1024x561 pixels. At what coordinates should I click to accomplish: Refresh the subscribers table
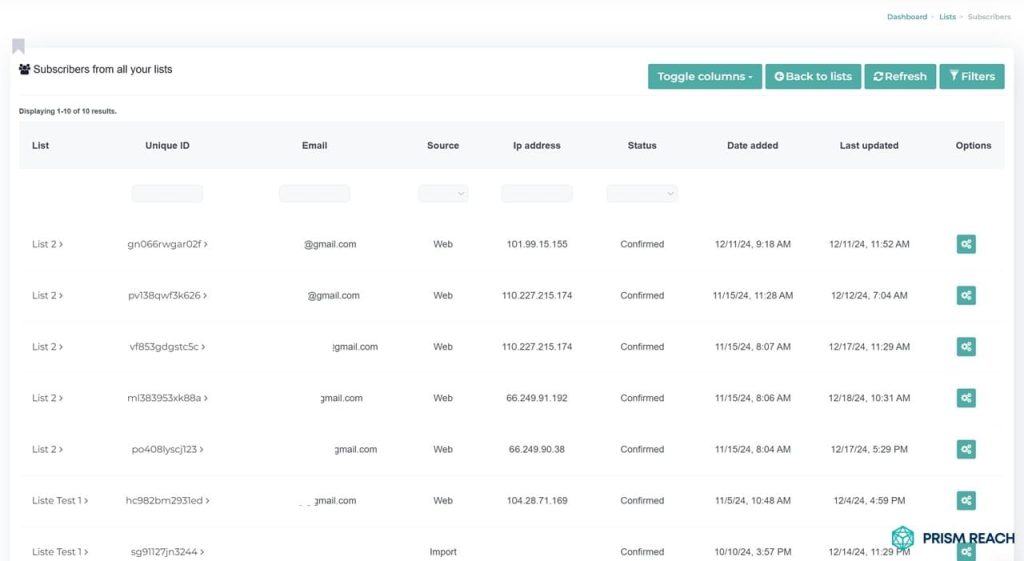point(899,77)
